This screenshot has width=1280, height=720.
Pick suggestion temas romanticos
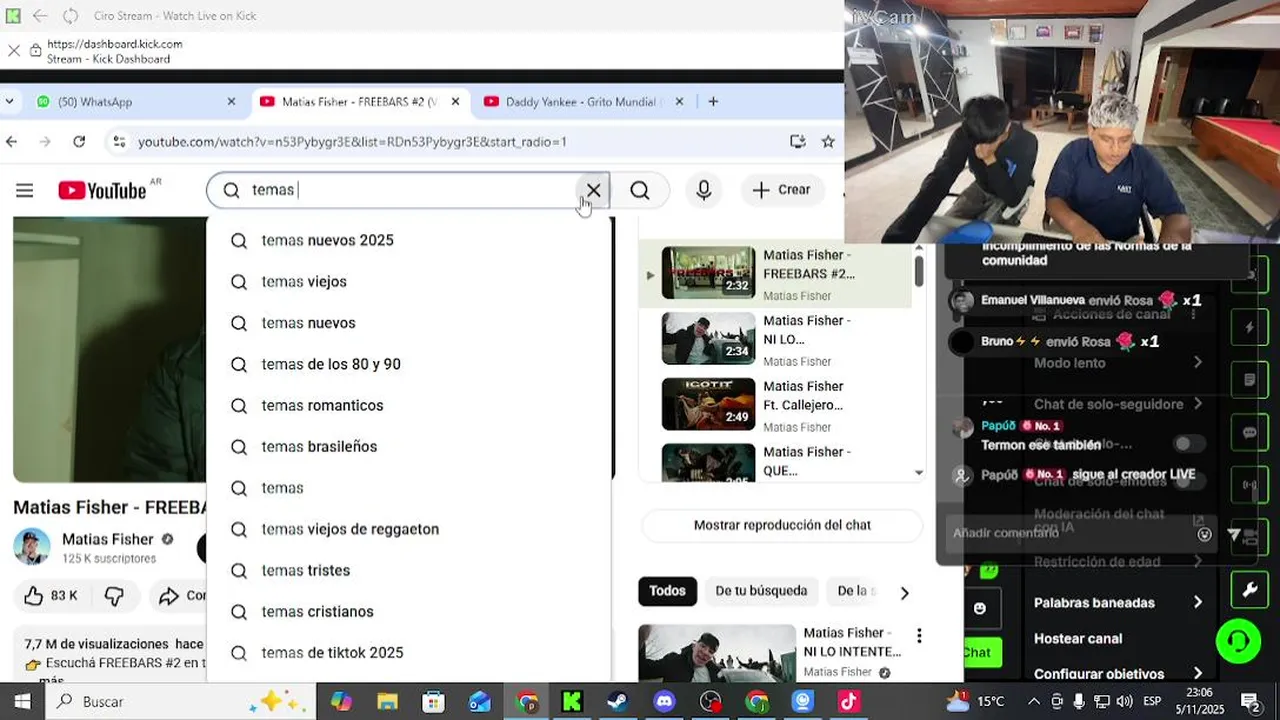(x=408, y=405)
